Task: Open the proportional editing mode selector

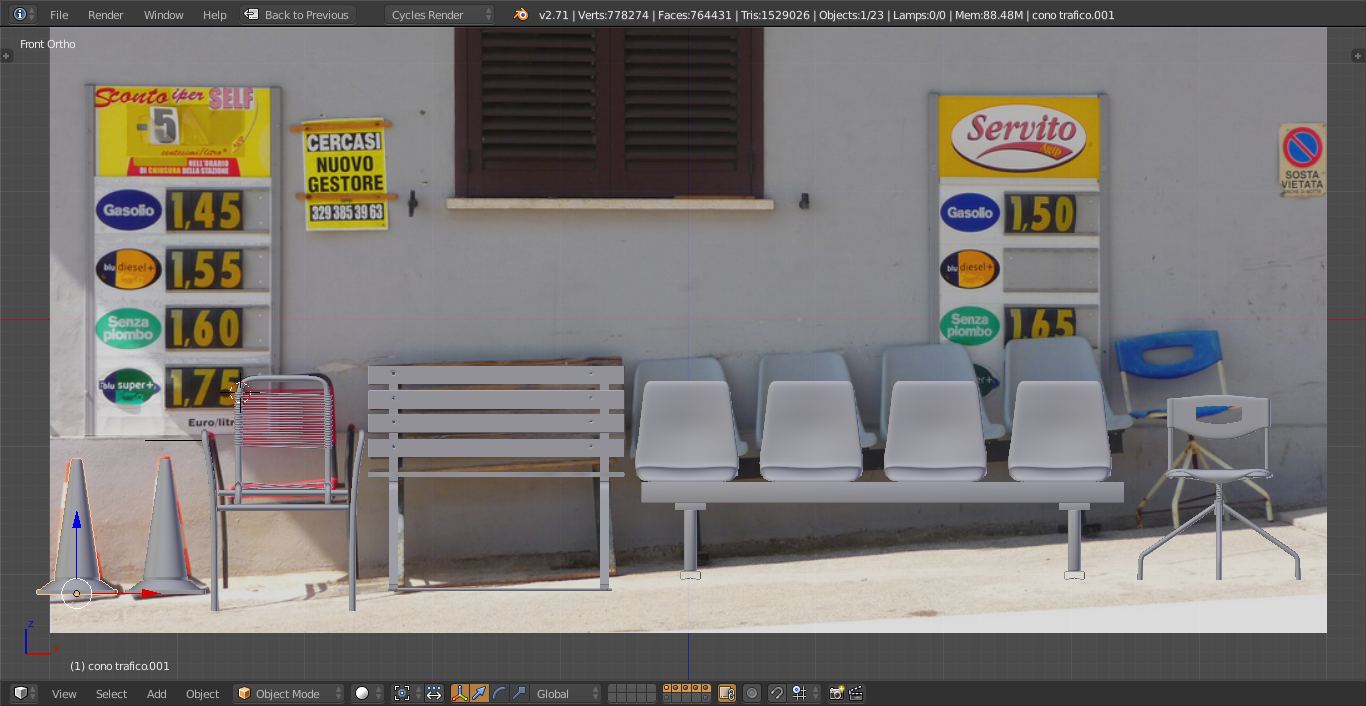Action: point(752,693)
